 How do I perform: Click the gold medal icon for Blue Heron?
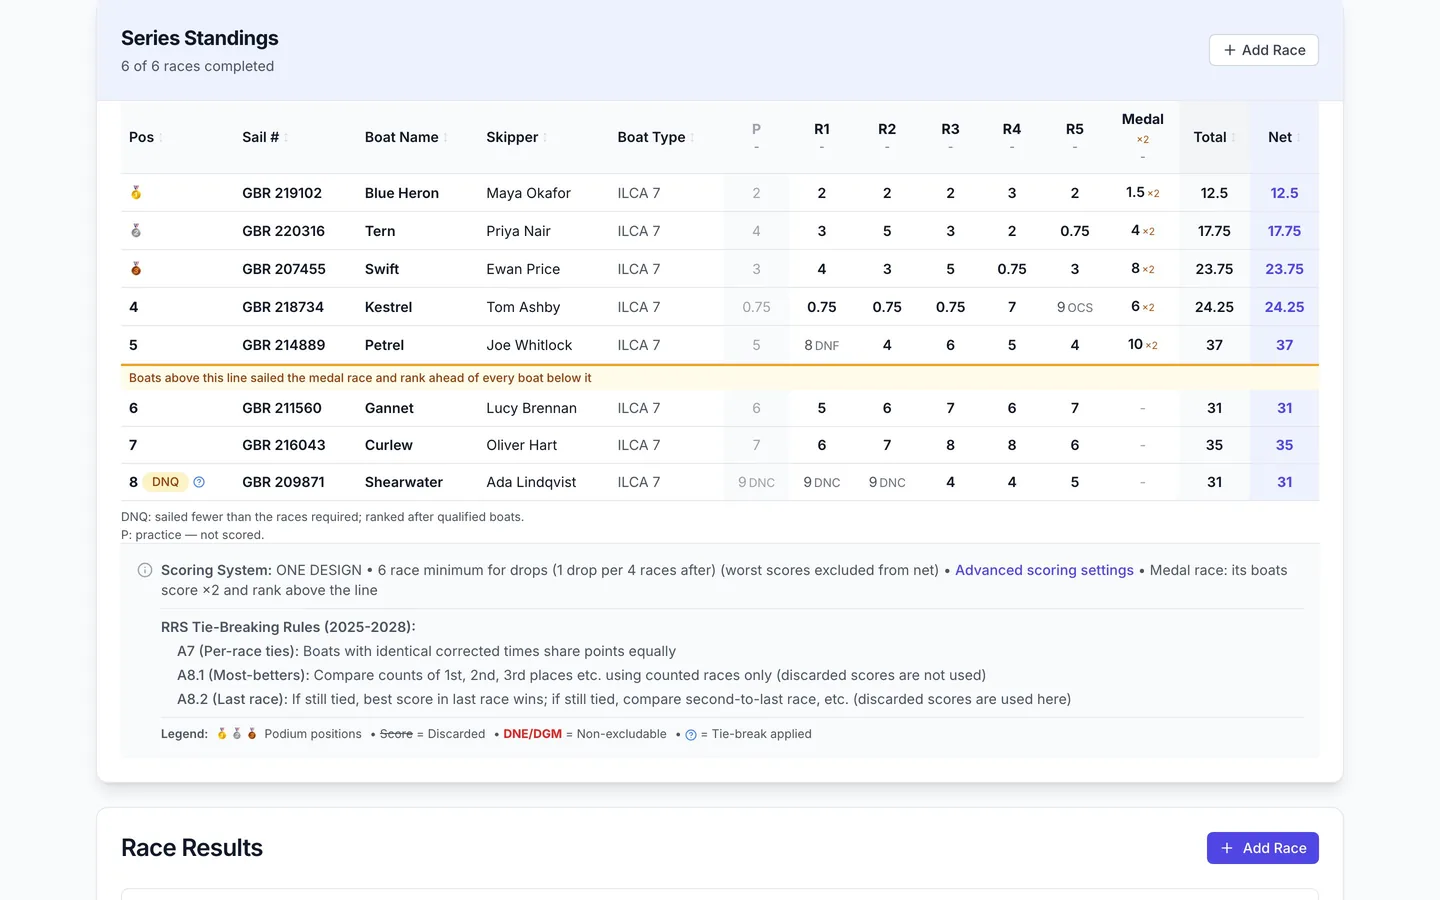136,193
